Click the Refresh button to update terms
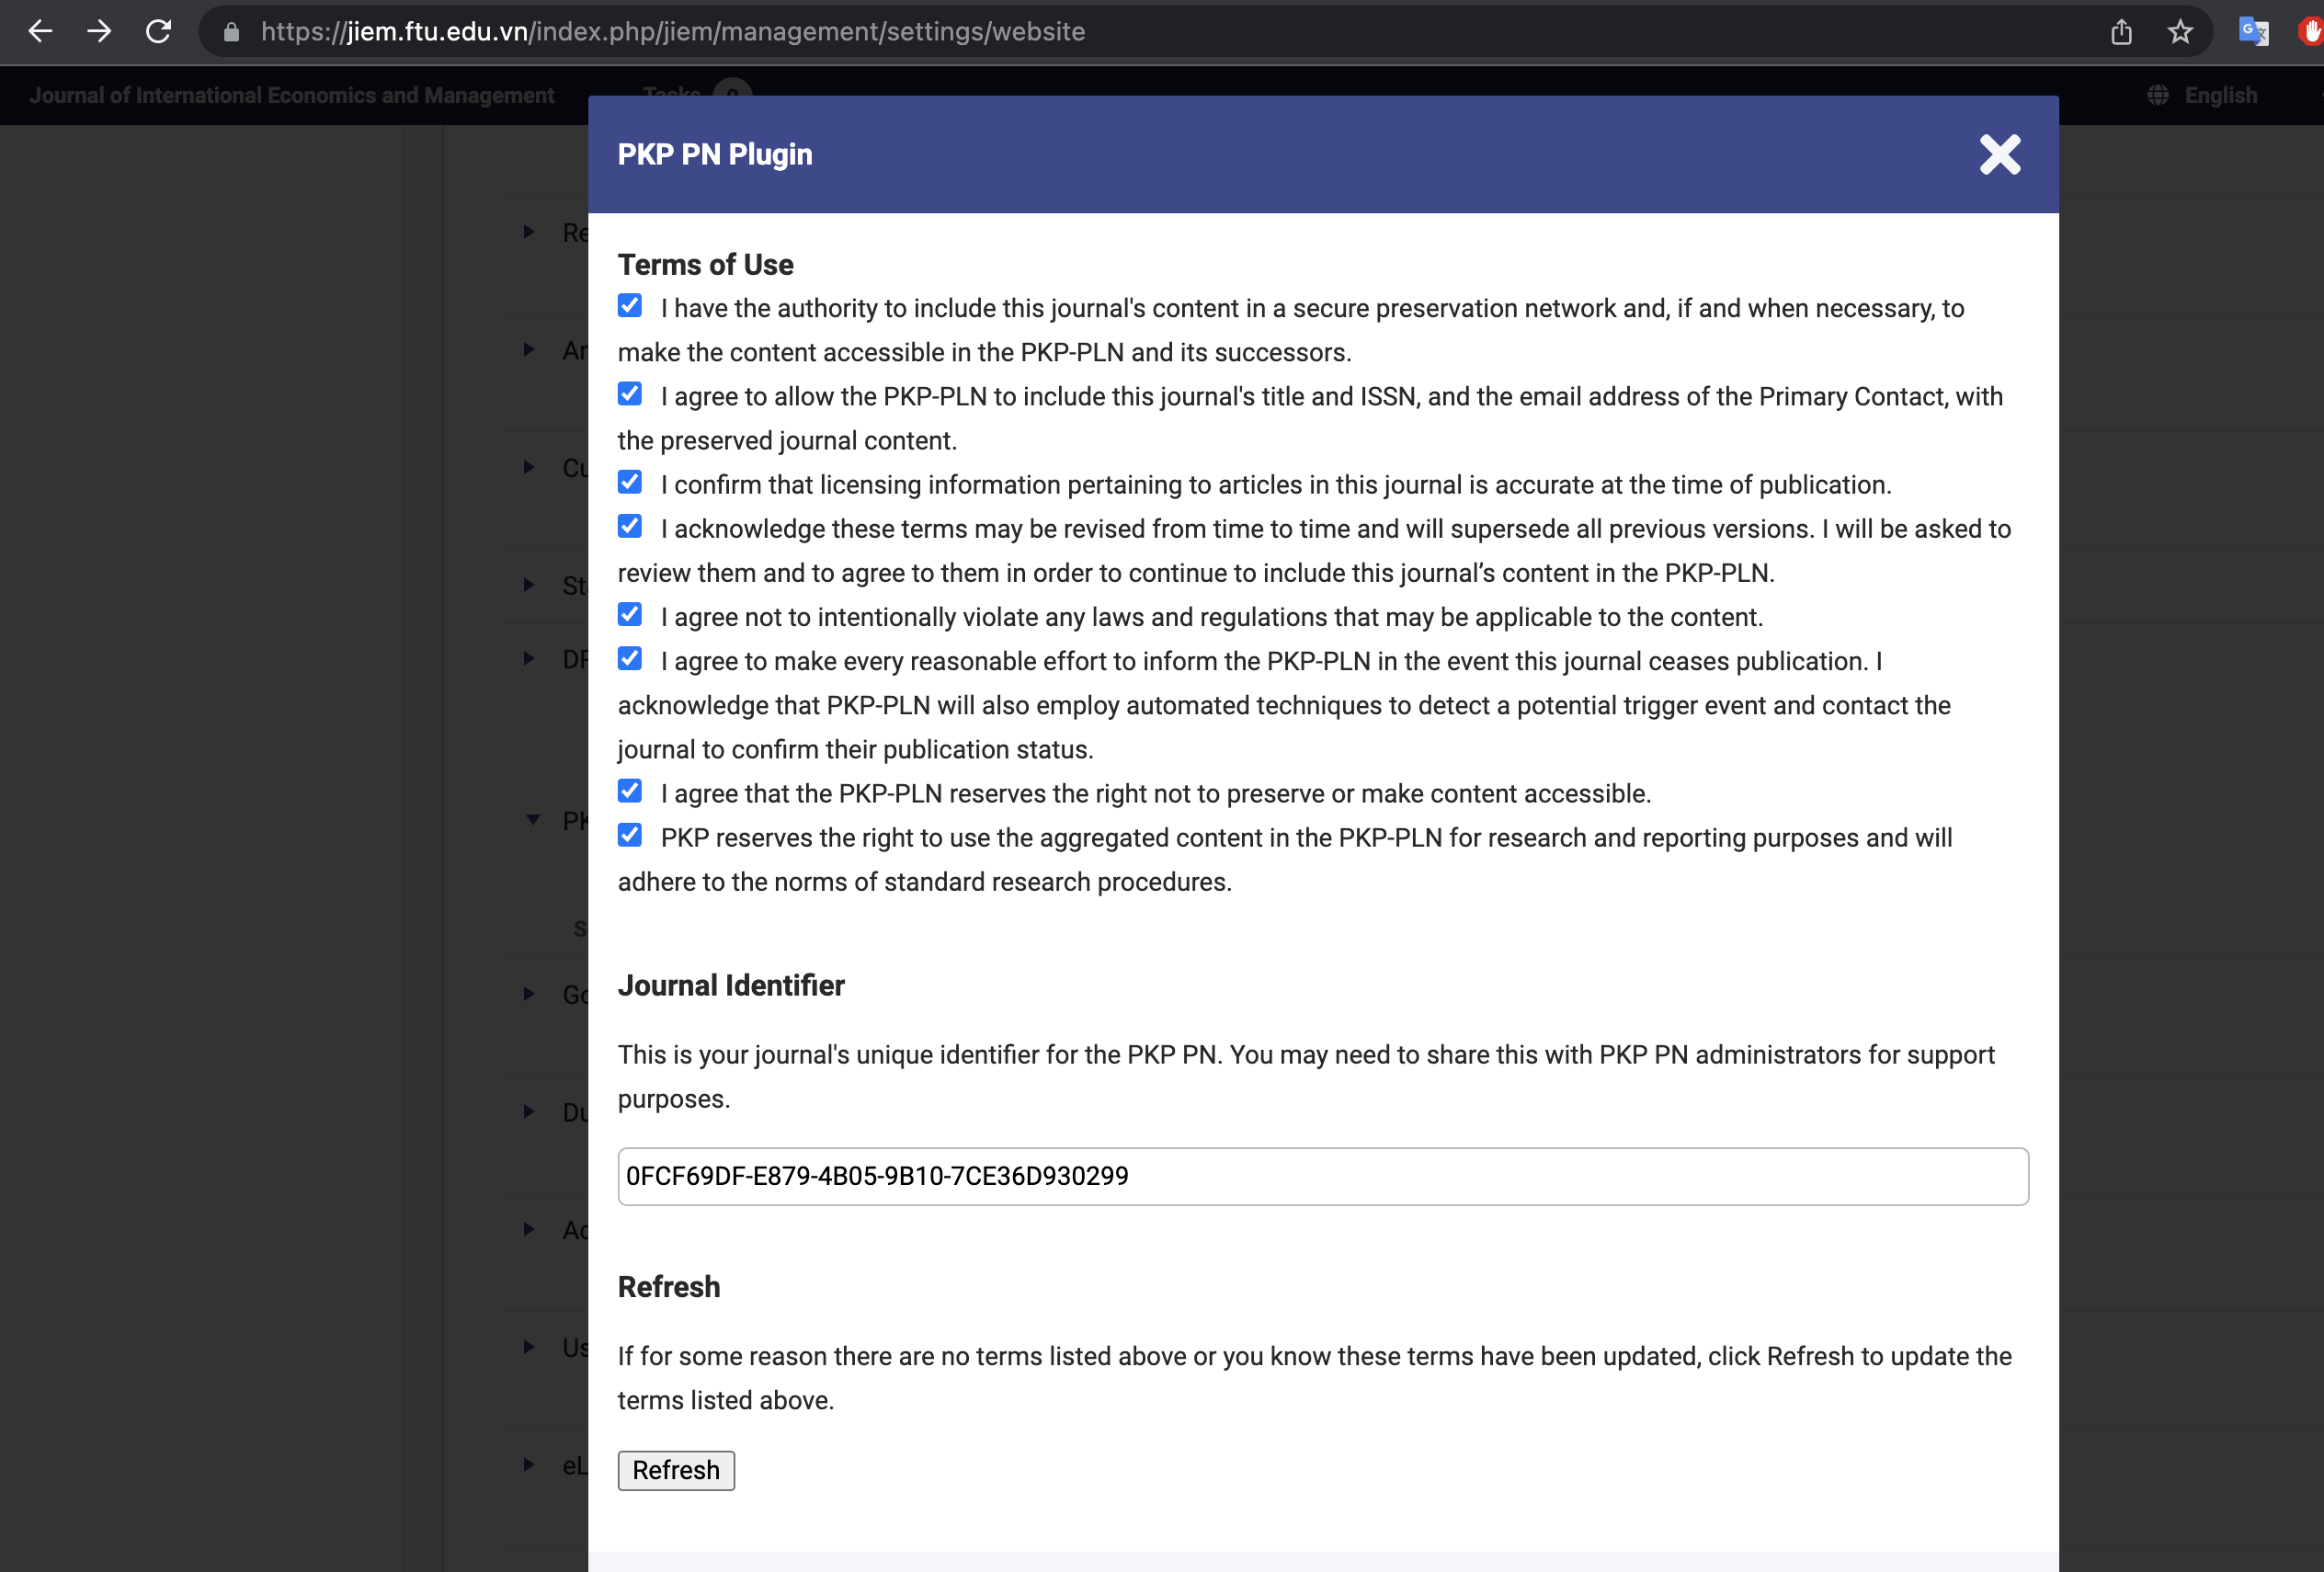The width and height of the screenshot is (2324, 1572). tap(676, 1470)
